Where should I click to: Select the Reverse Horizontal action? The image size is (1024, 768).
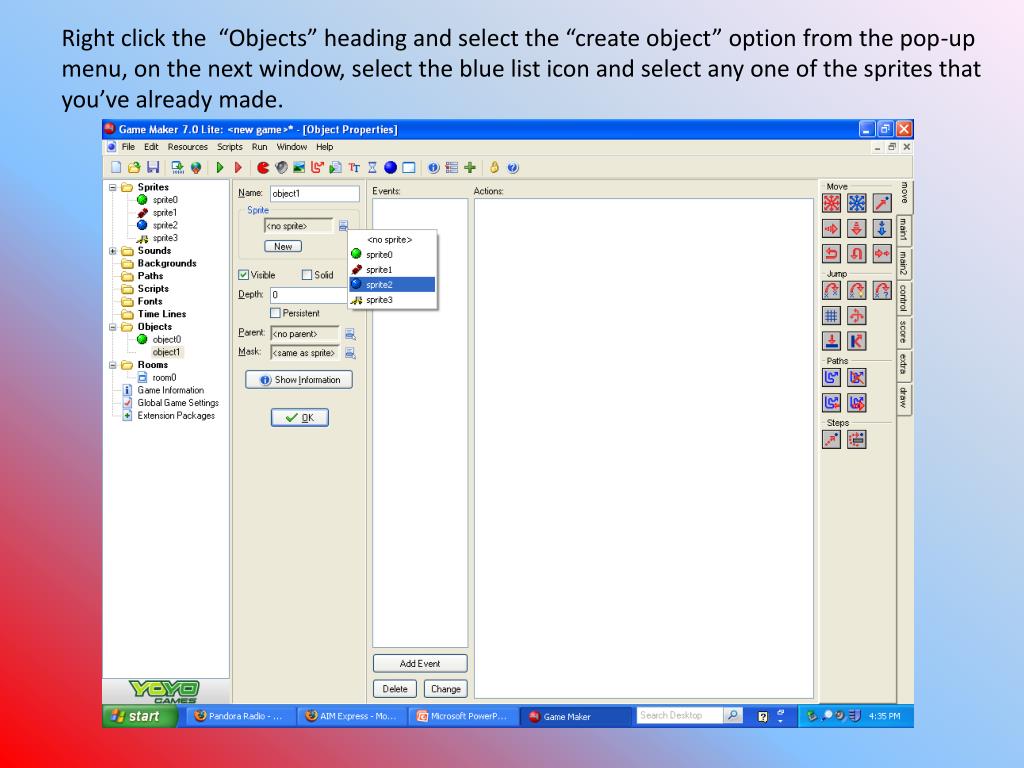pyautogui.click(x=831, y=253)
